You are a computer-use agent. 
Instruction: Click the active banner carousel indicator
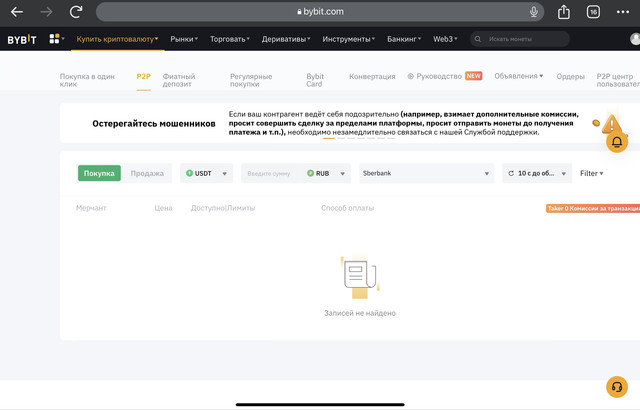pos(329,138)
